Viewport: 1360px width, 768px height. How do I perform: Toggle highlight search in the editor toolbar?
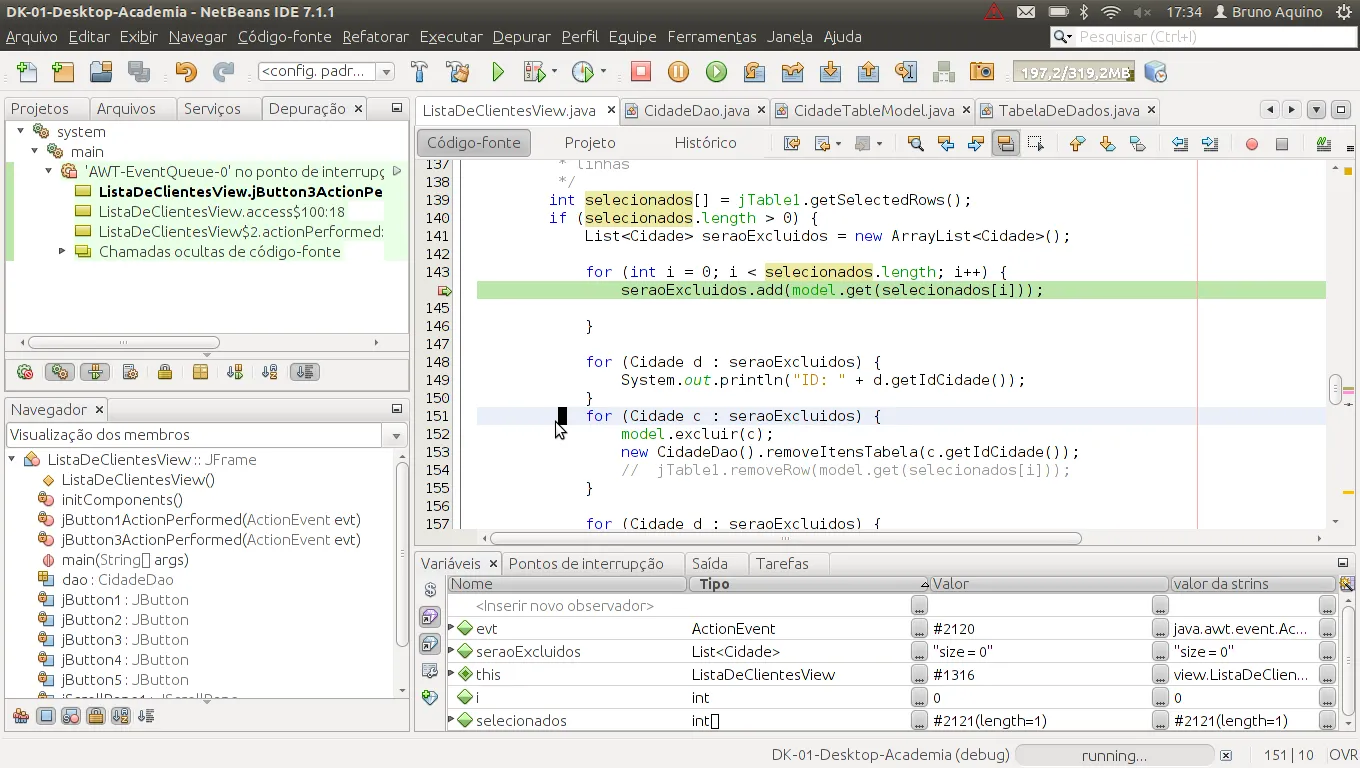pos(1006,144)
